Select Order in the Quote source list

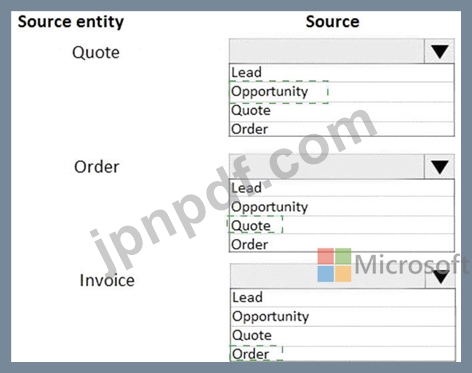coord(342,129)
